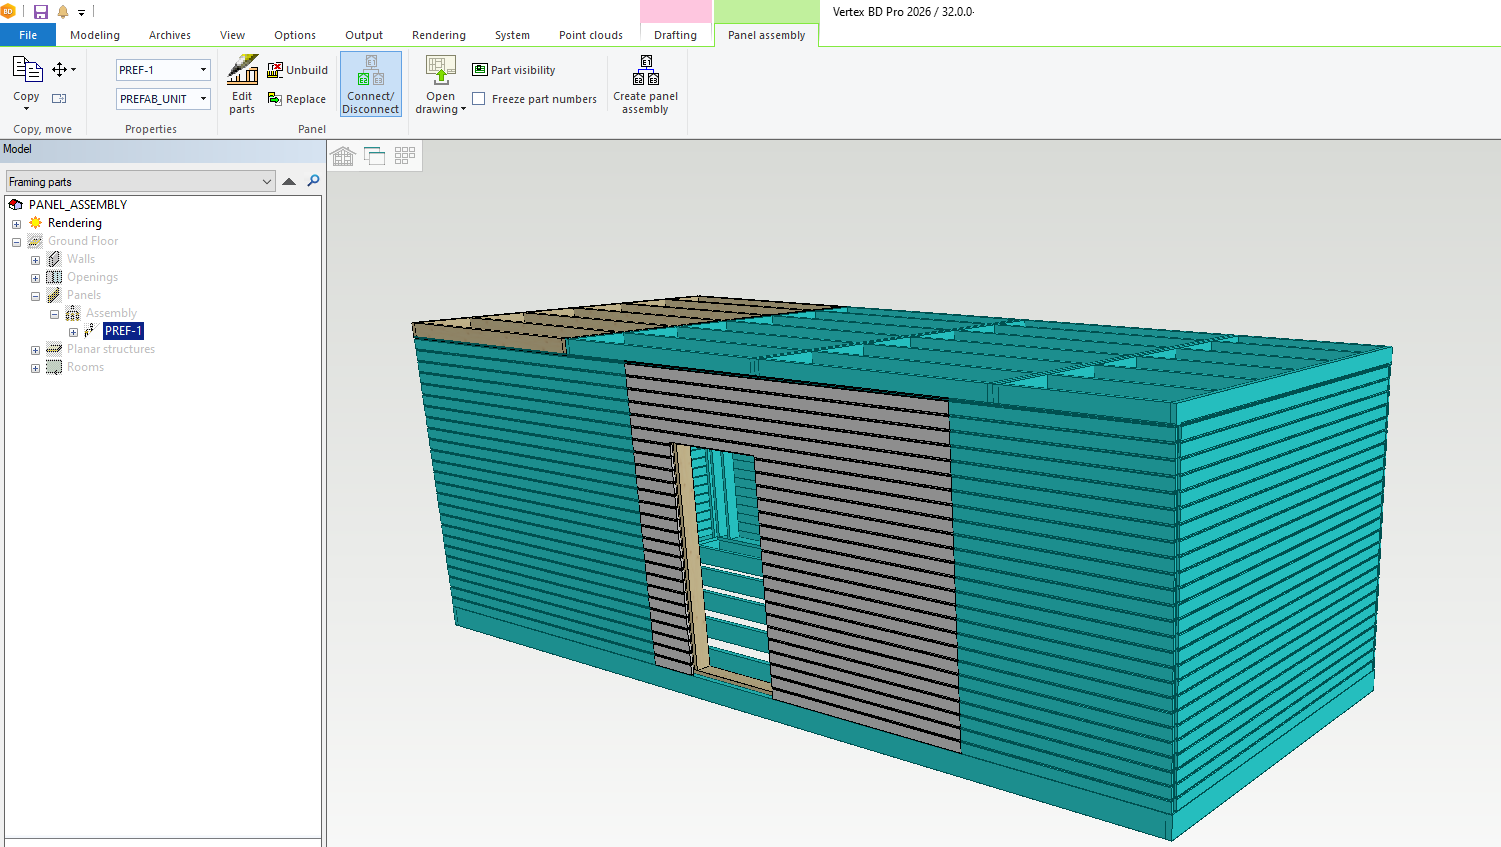This screenshot has height=847, width=1501.
Task: Click the Unbuild panel icon
Action: click(275, 70)
